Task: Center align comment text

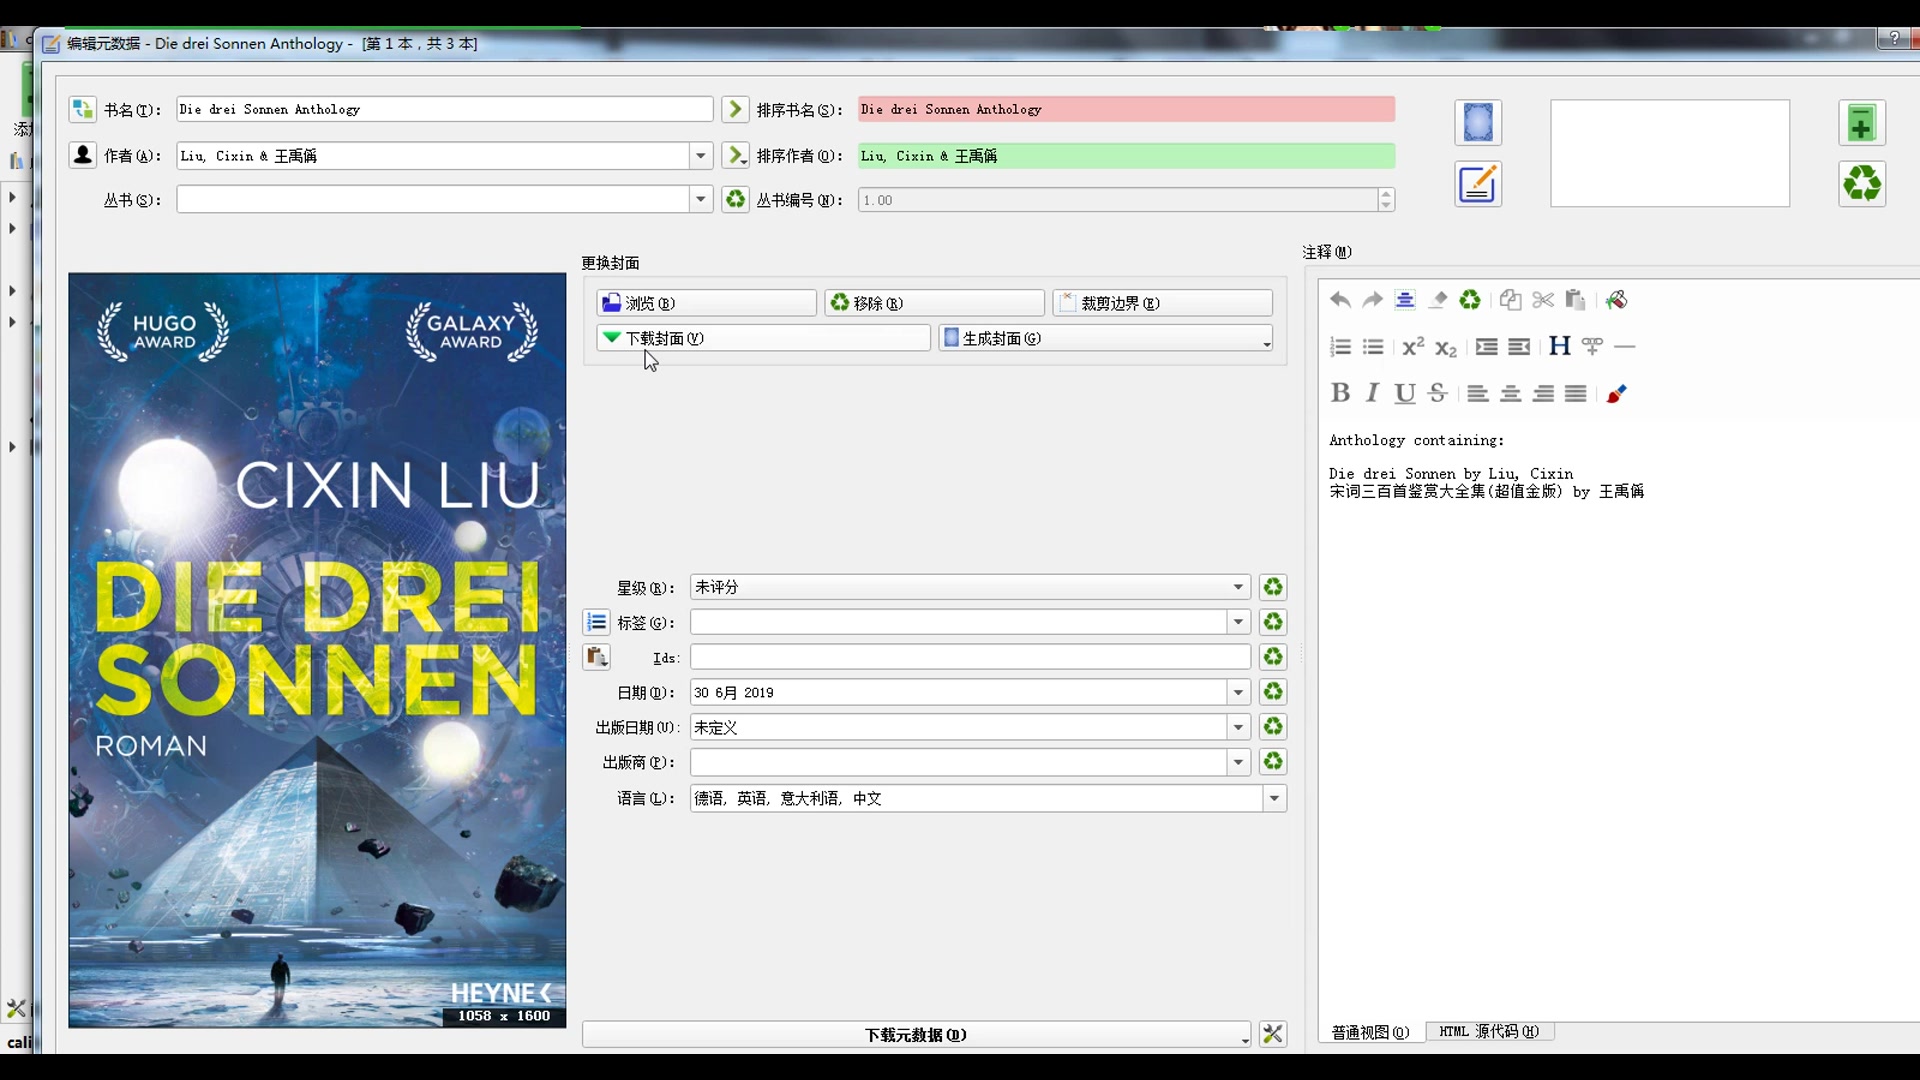Action: coord(1511,393)
